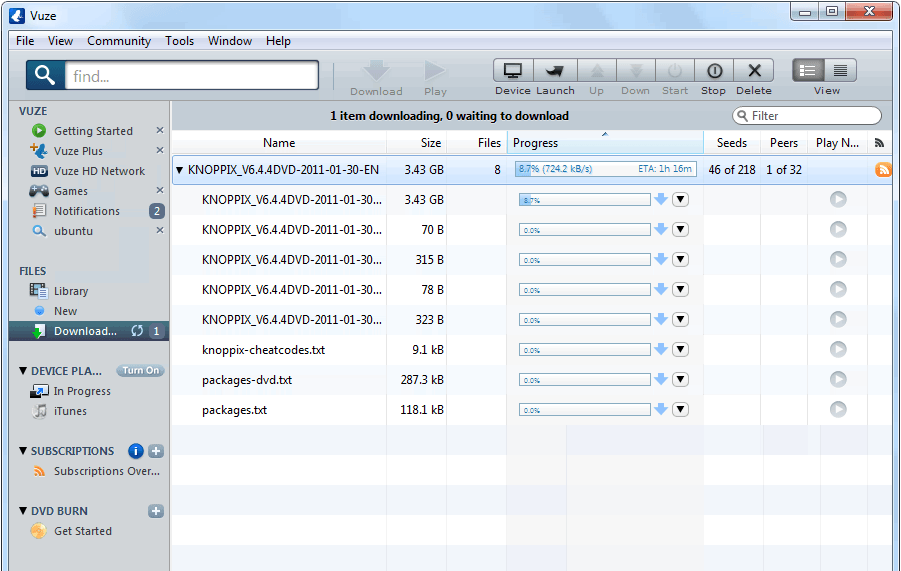
Task: Click the Launch toolbar icon
Action: (x=554, y=71)
